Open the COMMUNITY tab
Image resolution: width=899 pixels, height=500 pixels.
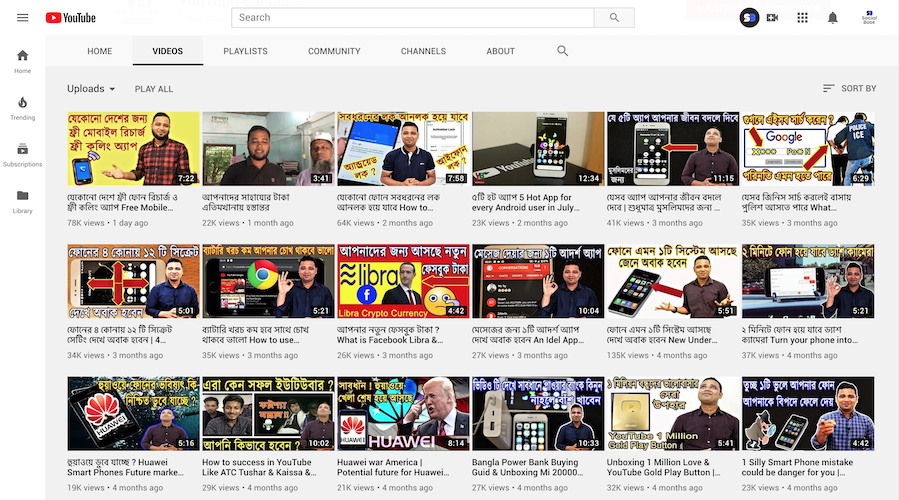pos(334,51)
